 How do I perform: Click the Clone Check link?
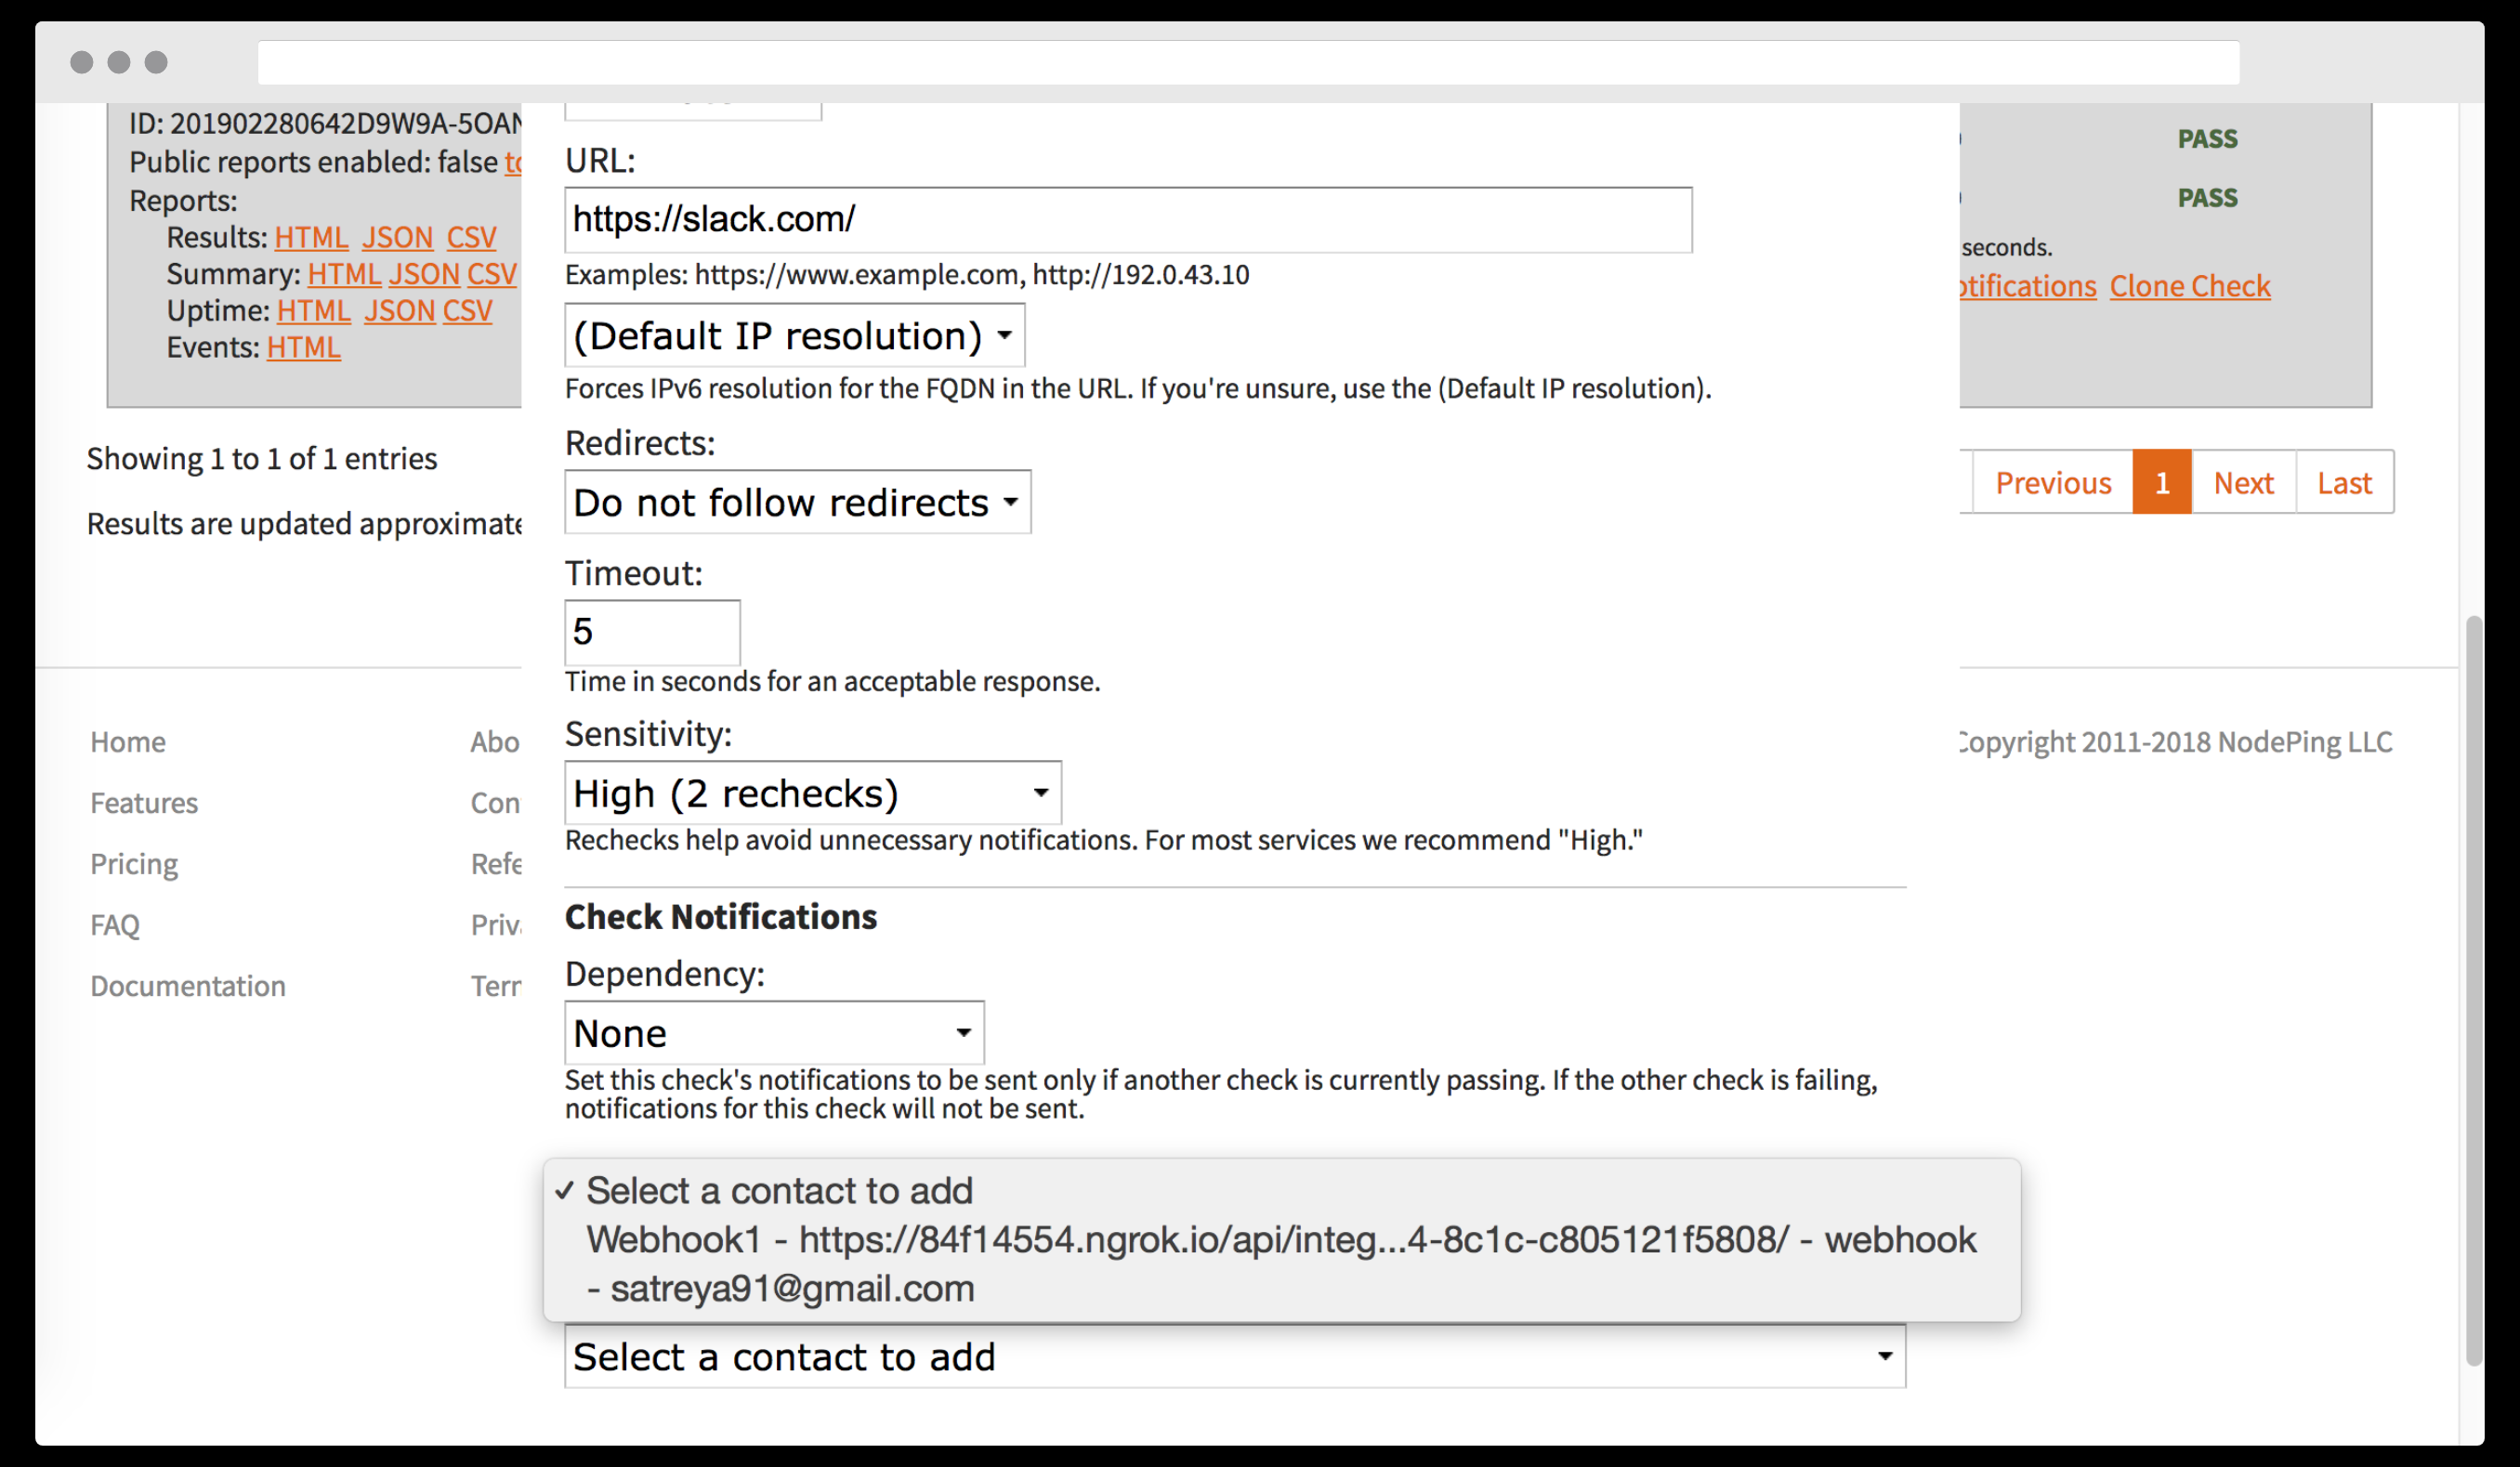2189,286
